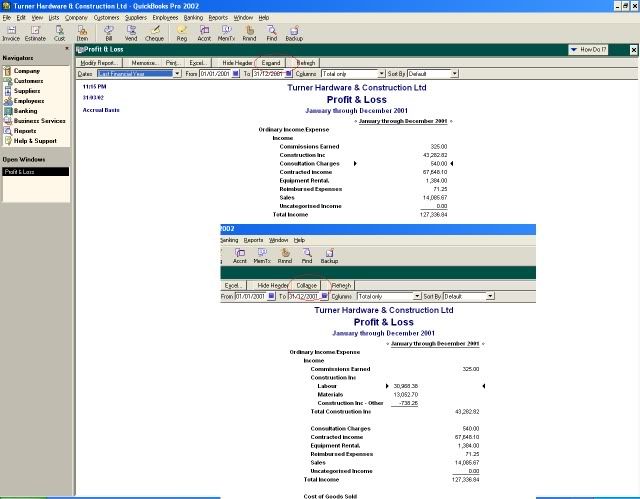Click the From date calendar icon
The image size is (640, 499).
point(236,73)
